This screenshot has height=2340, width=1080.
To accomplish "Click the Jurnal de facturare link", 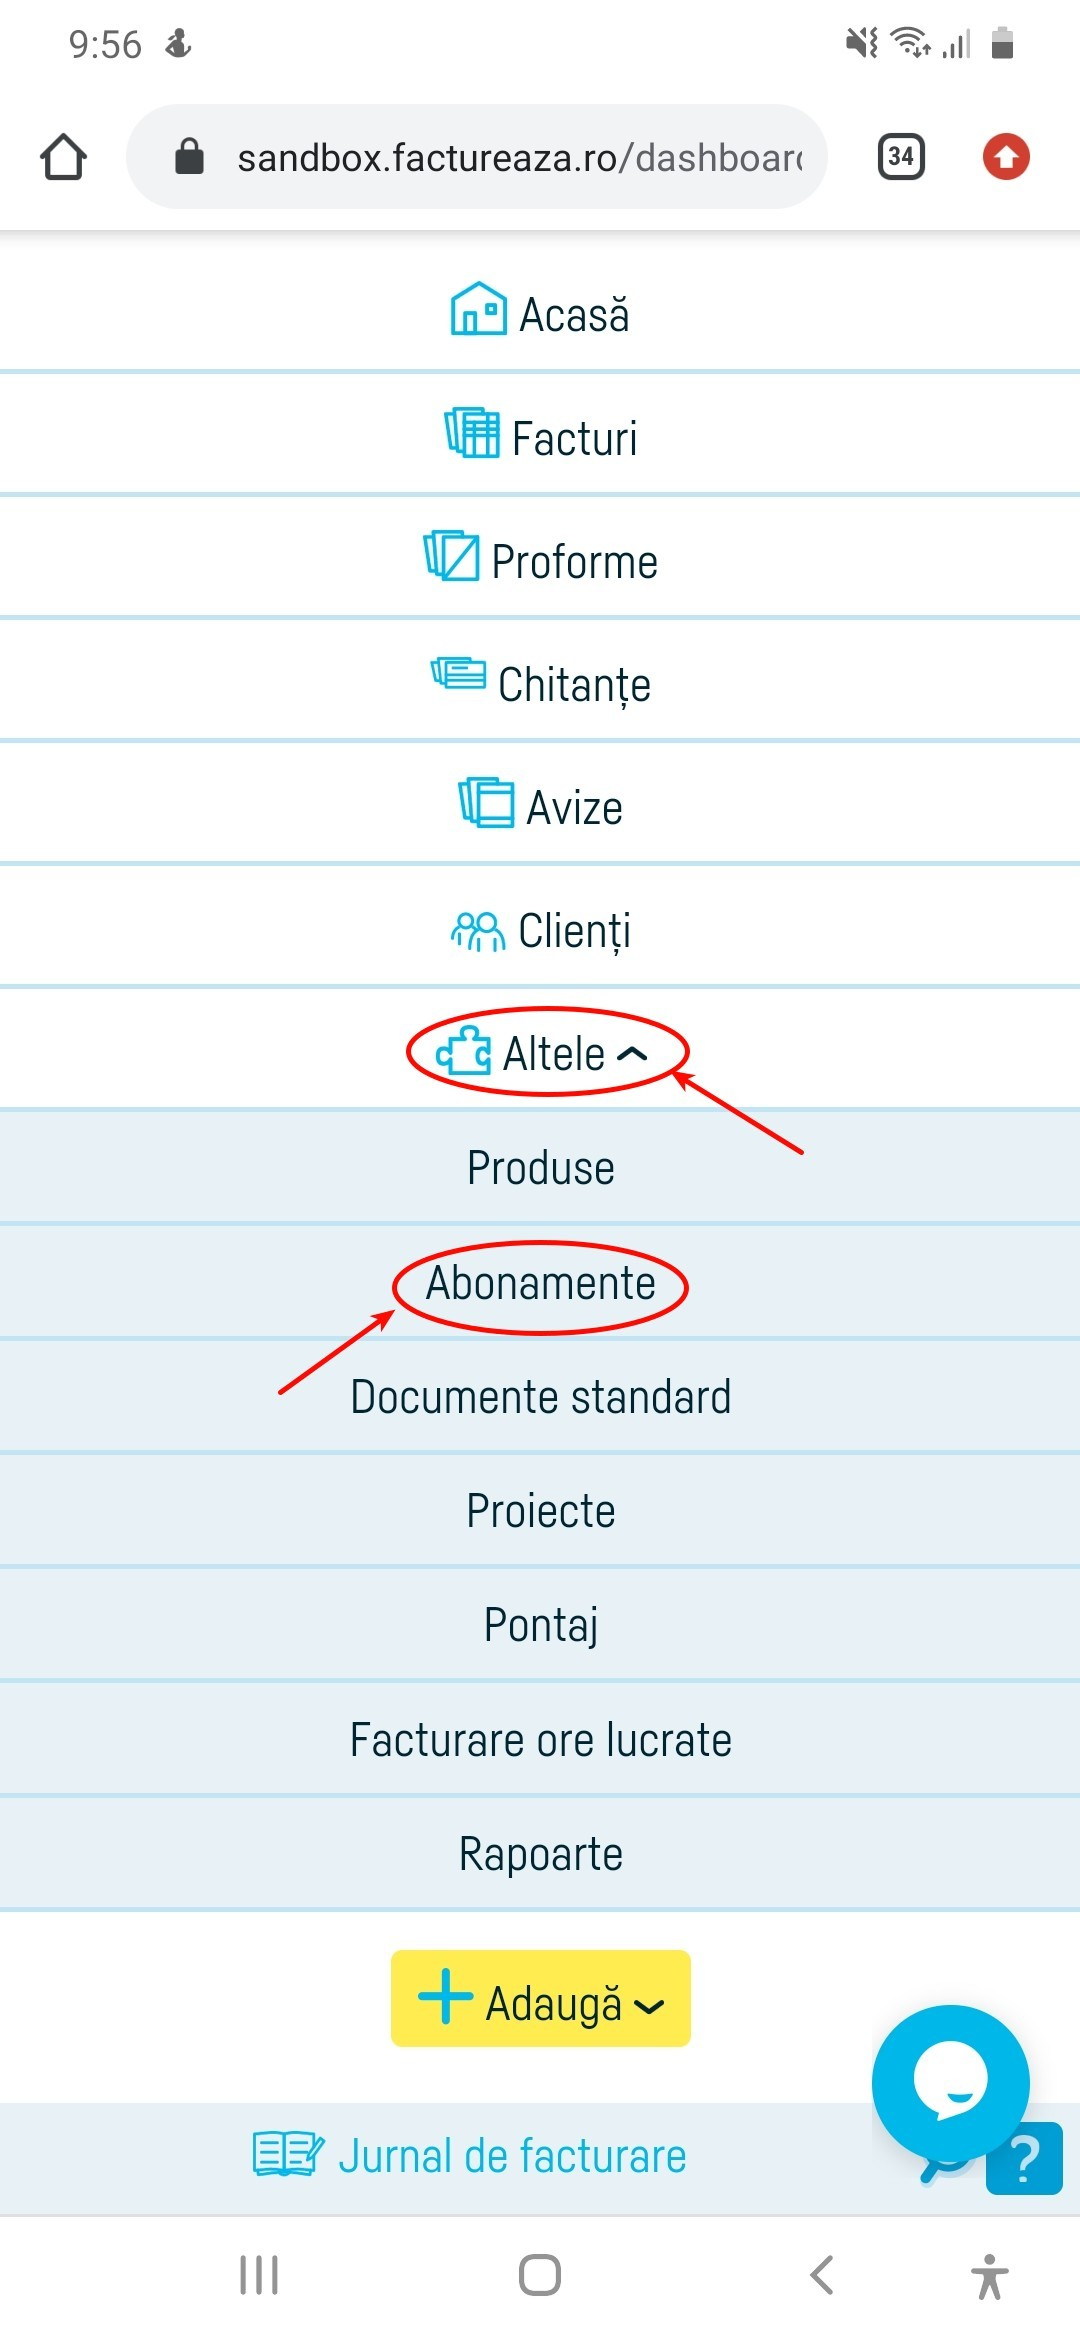I will pyautogui.click(x=470, y=2156).
